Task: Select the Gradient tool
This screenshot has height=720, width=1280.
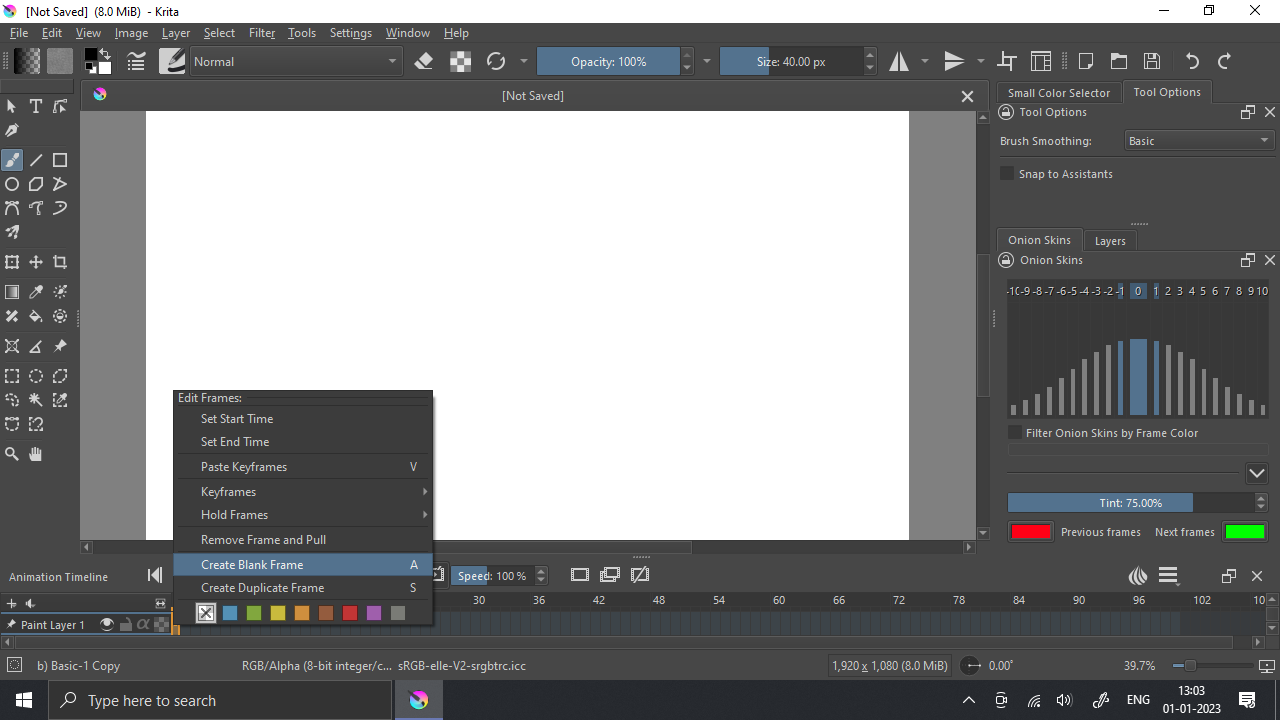Action: [x=12, y=292]
